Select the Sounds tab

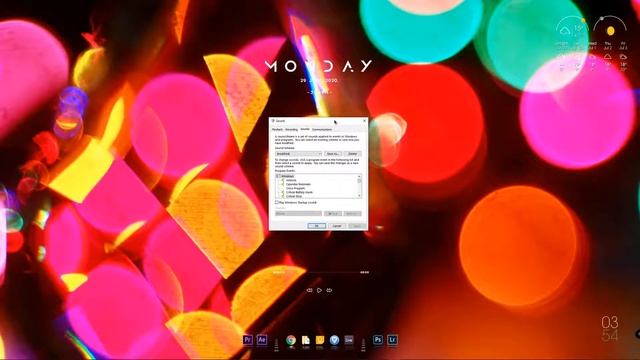click(x=305, y=129)
